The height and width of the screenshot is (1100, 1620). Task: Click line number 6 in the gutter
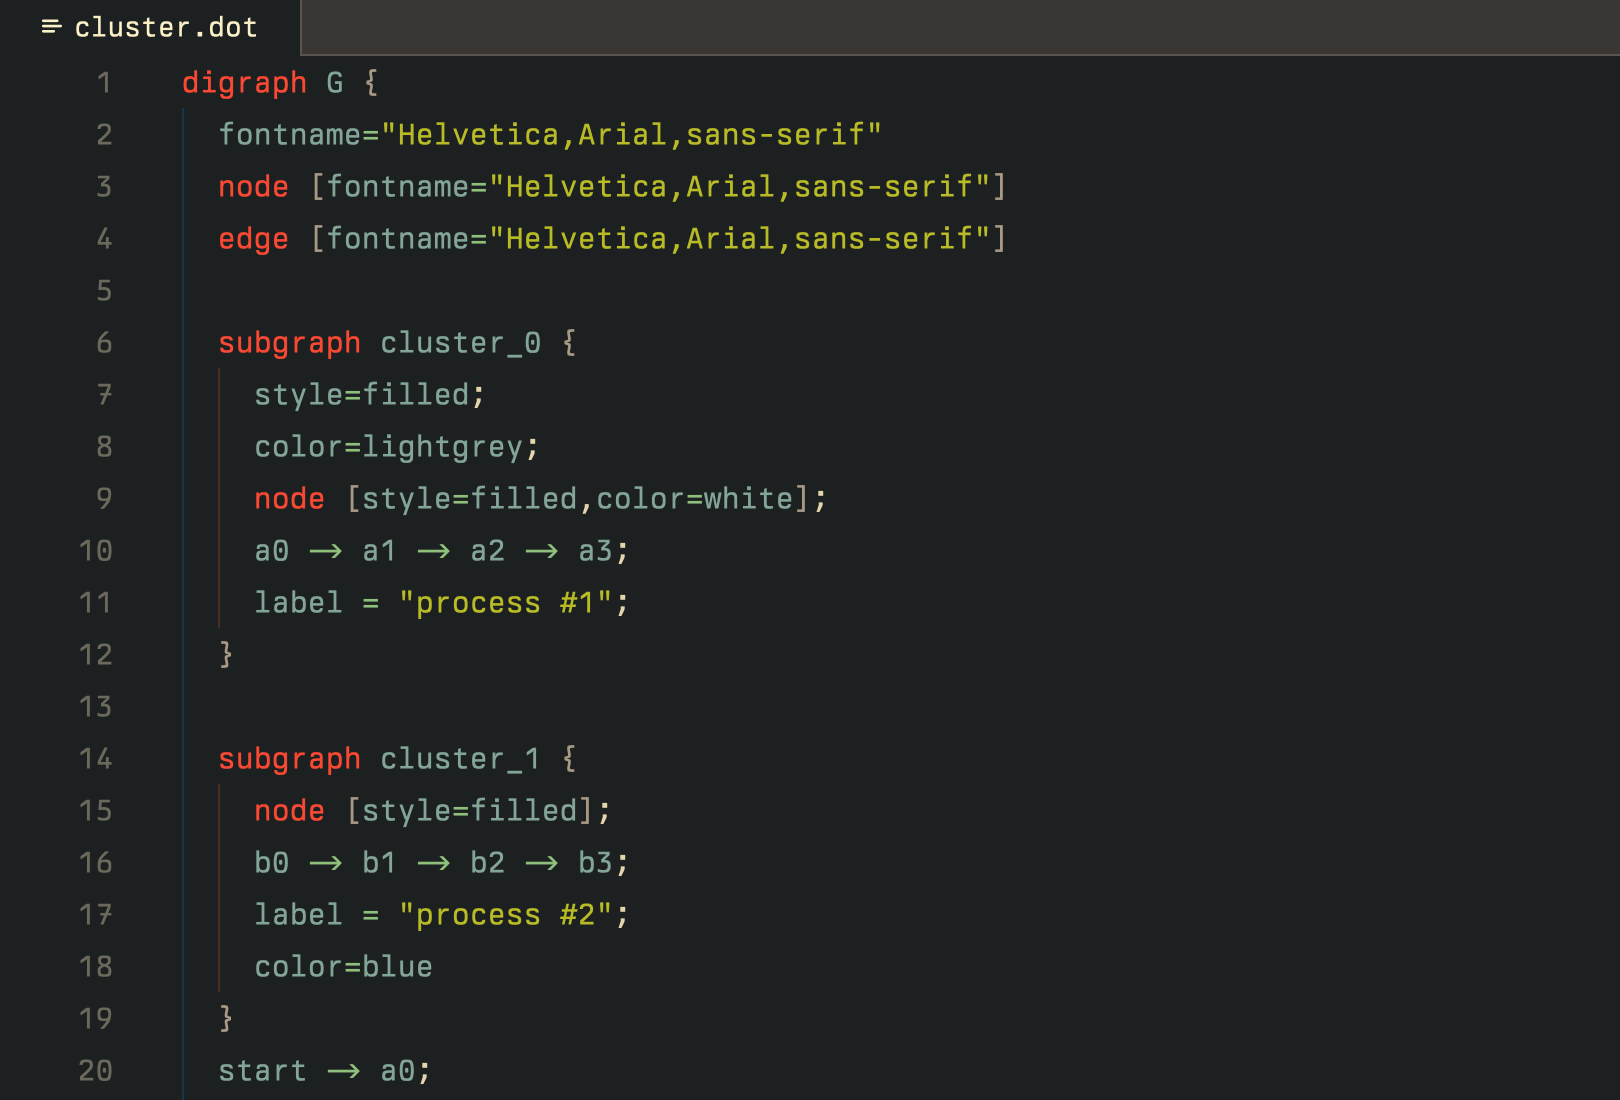click(104, 343)
